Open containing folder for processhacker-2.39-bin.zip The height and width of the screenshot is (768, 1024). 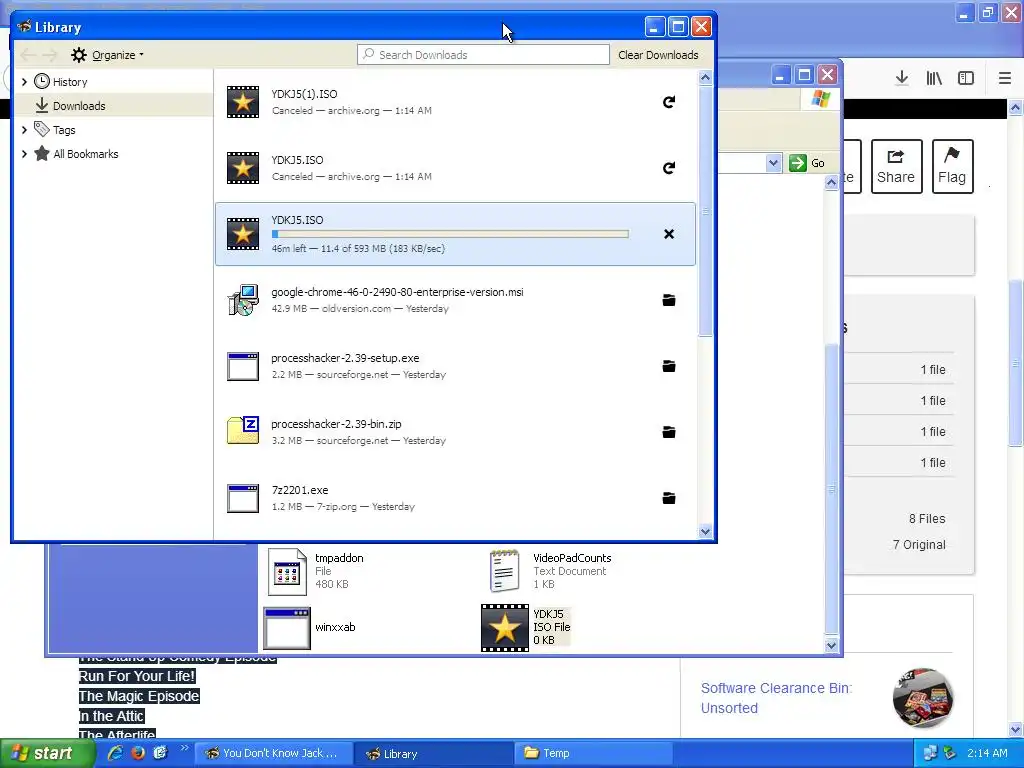669,432
